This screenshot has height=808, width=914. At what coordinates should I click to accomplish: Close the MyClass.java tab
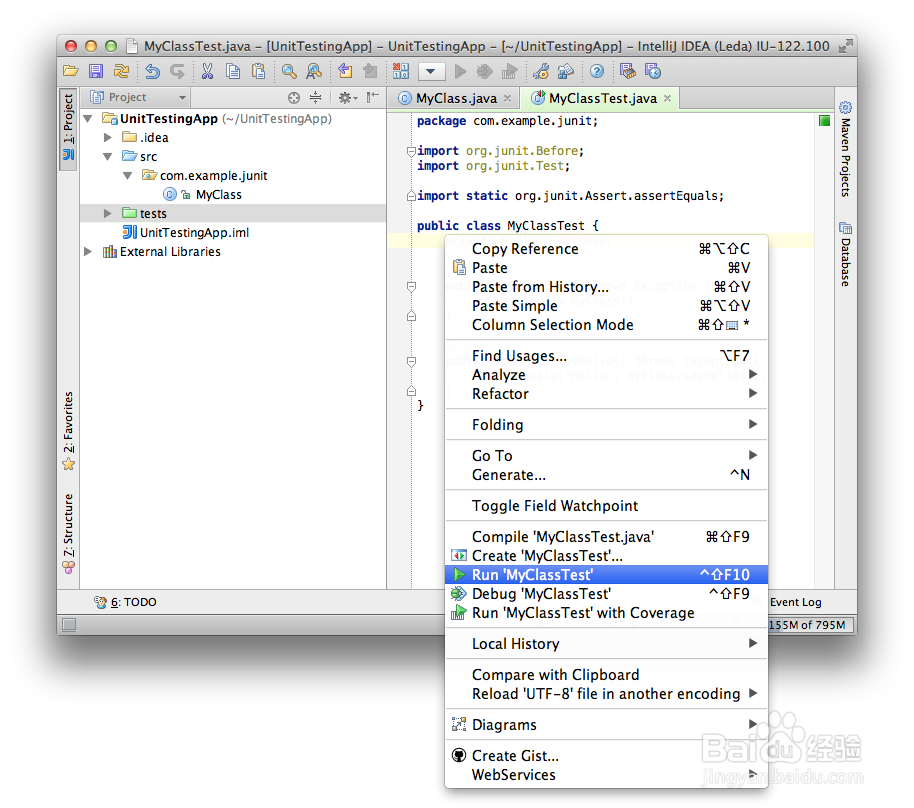click(508, 99)
